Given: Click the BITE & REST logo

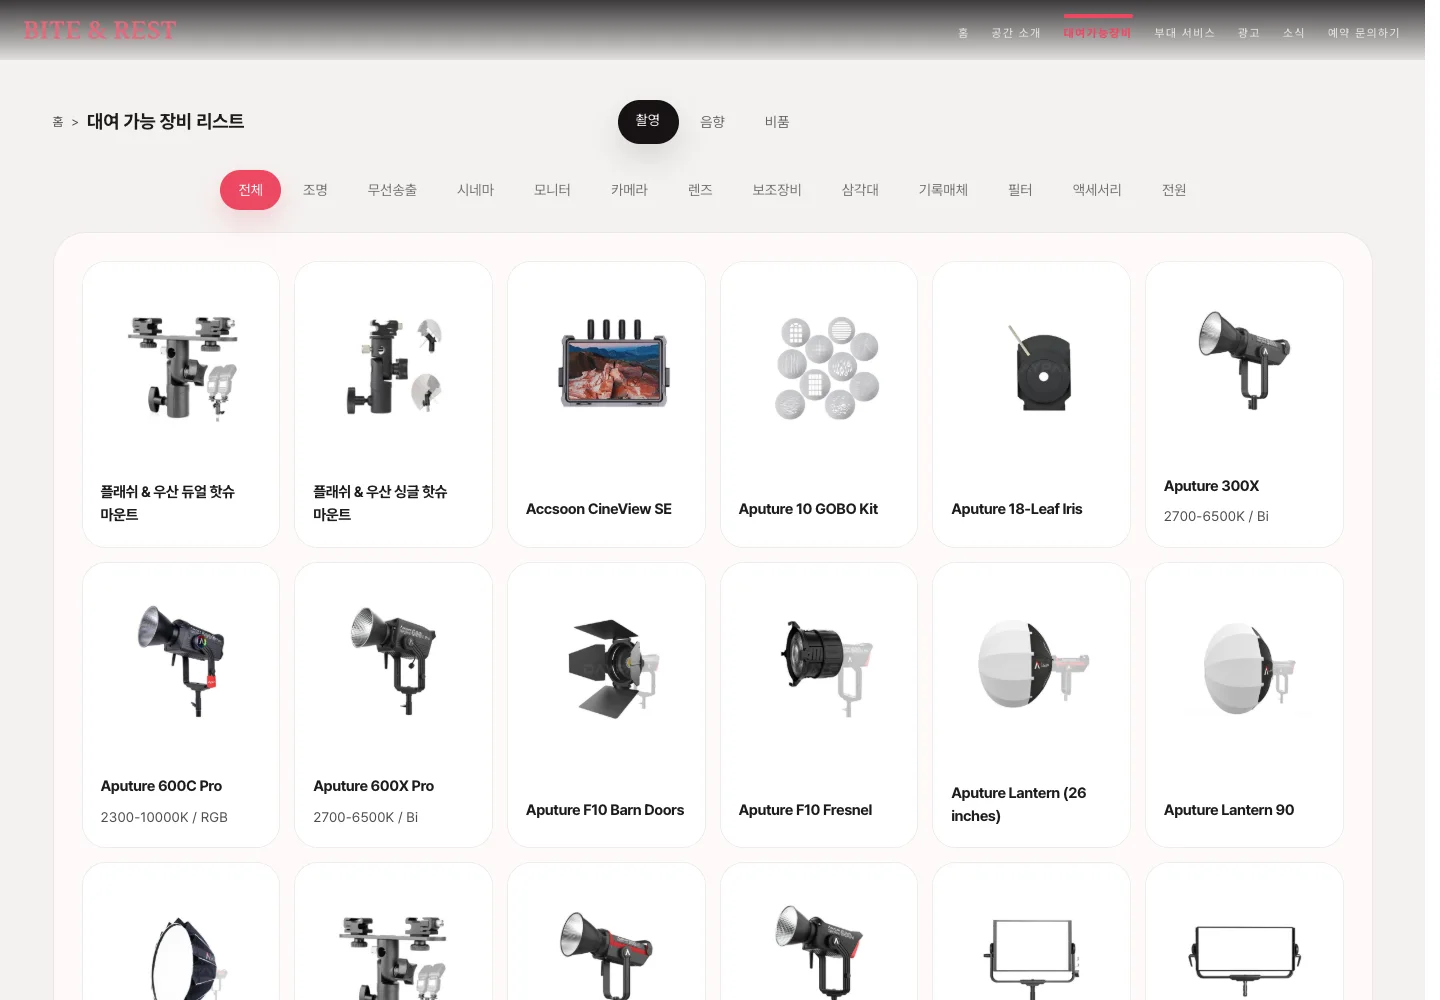Looking at the screenshot, I should [100, 30].
